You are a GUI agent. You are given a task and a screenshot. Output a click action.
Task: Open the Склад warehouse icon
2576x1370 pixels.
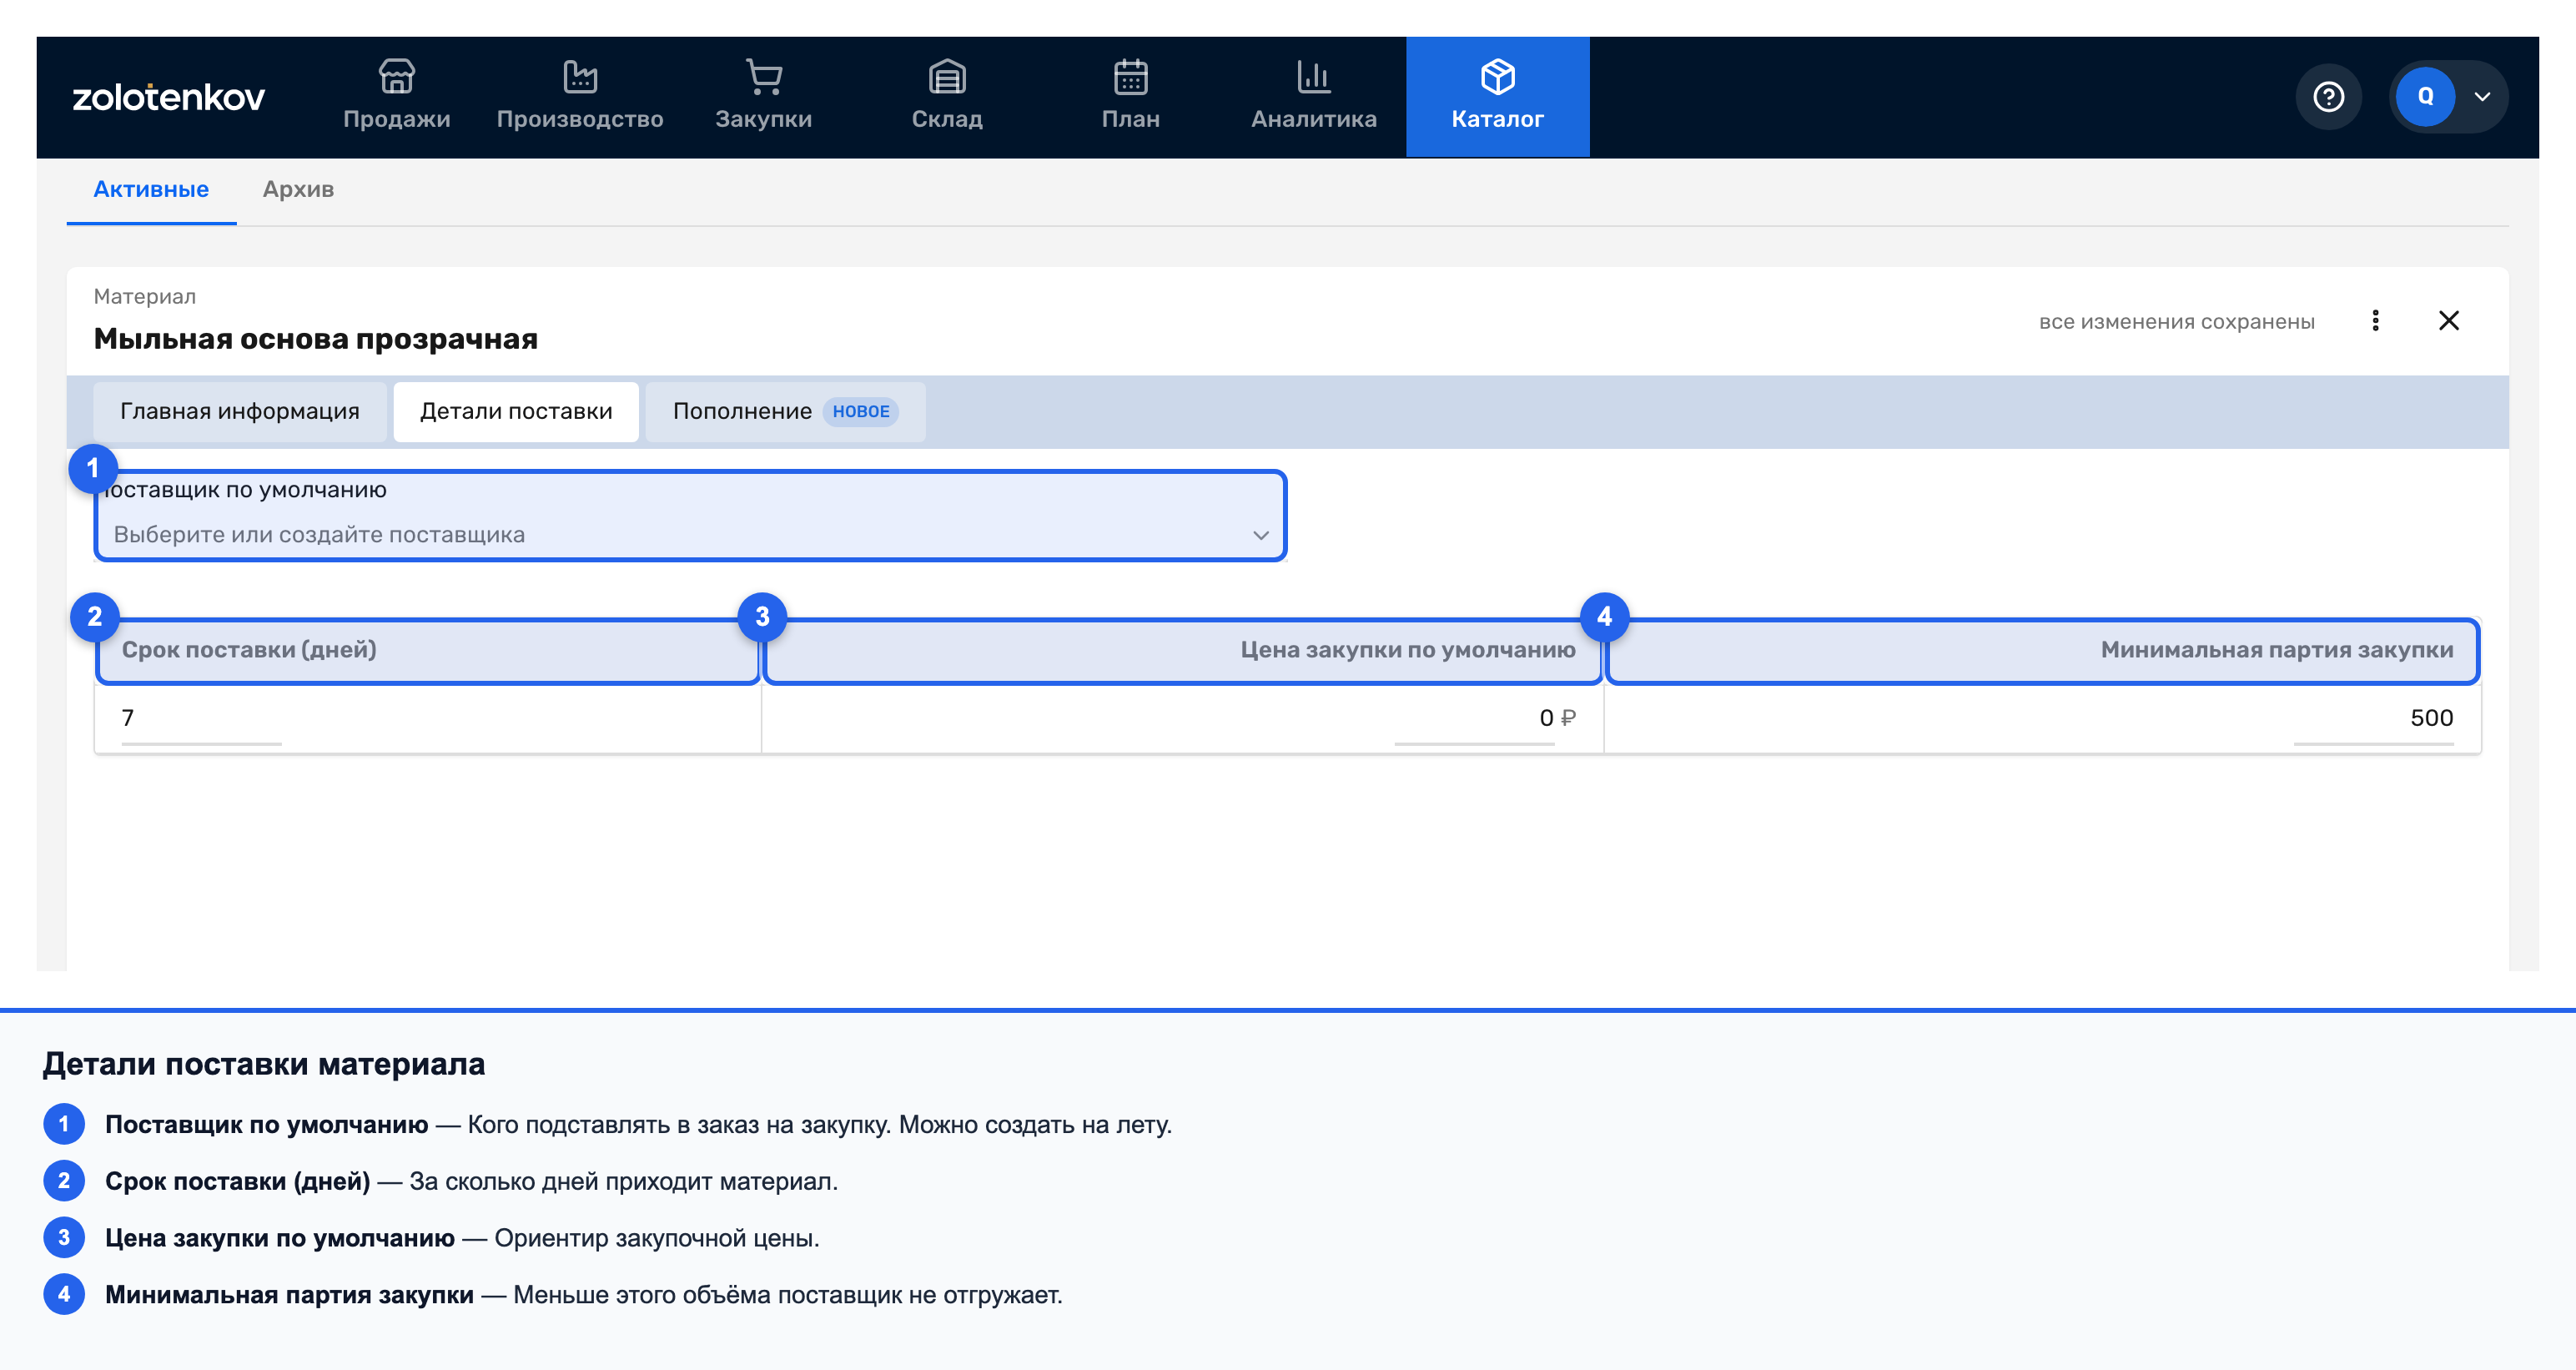tap(947, 77)
